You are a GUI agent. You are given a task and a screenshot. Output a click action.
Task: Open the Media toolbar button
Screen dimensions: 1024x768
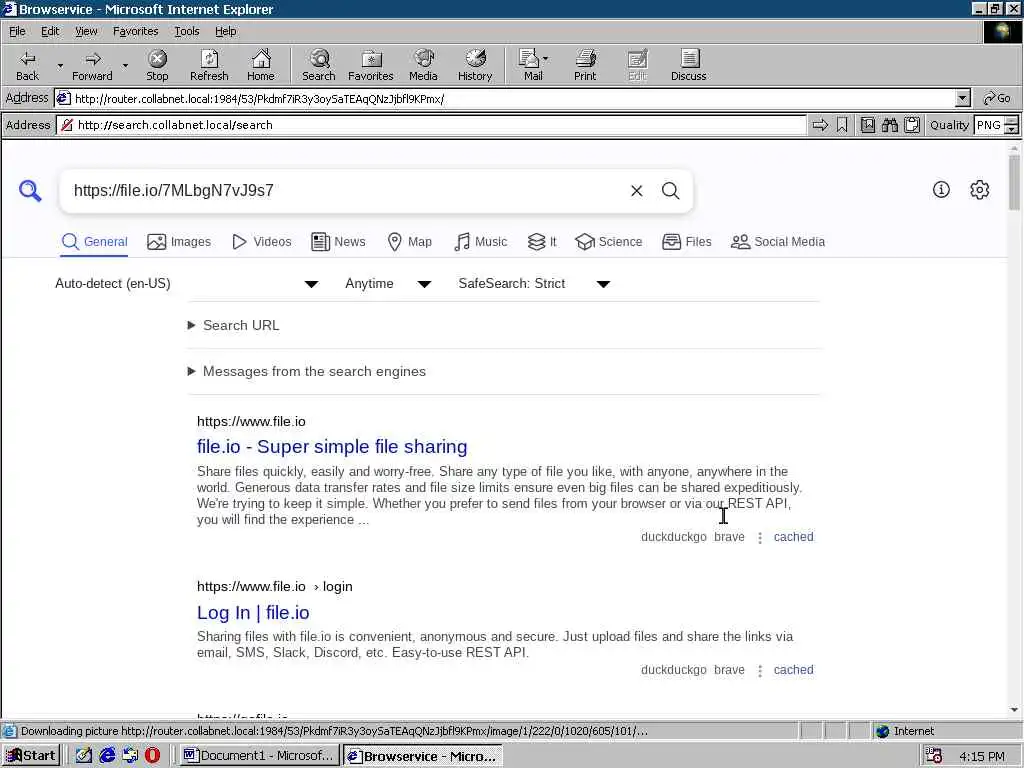(423, 65)
